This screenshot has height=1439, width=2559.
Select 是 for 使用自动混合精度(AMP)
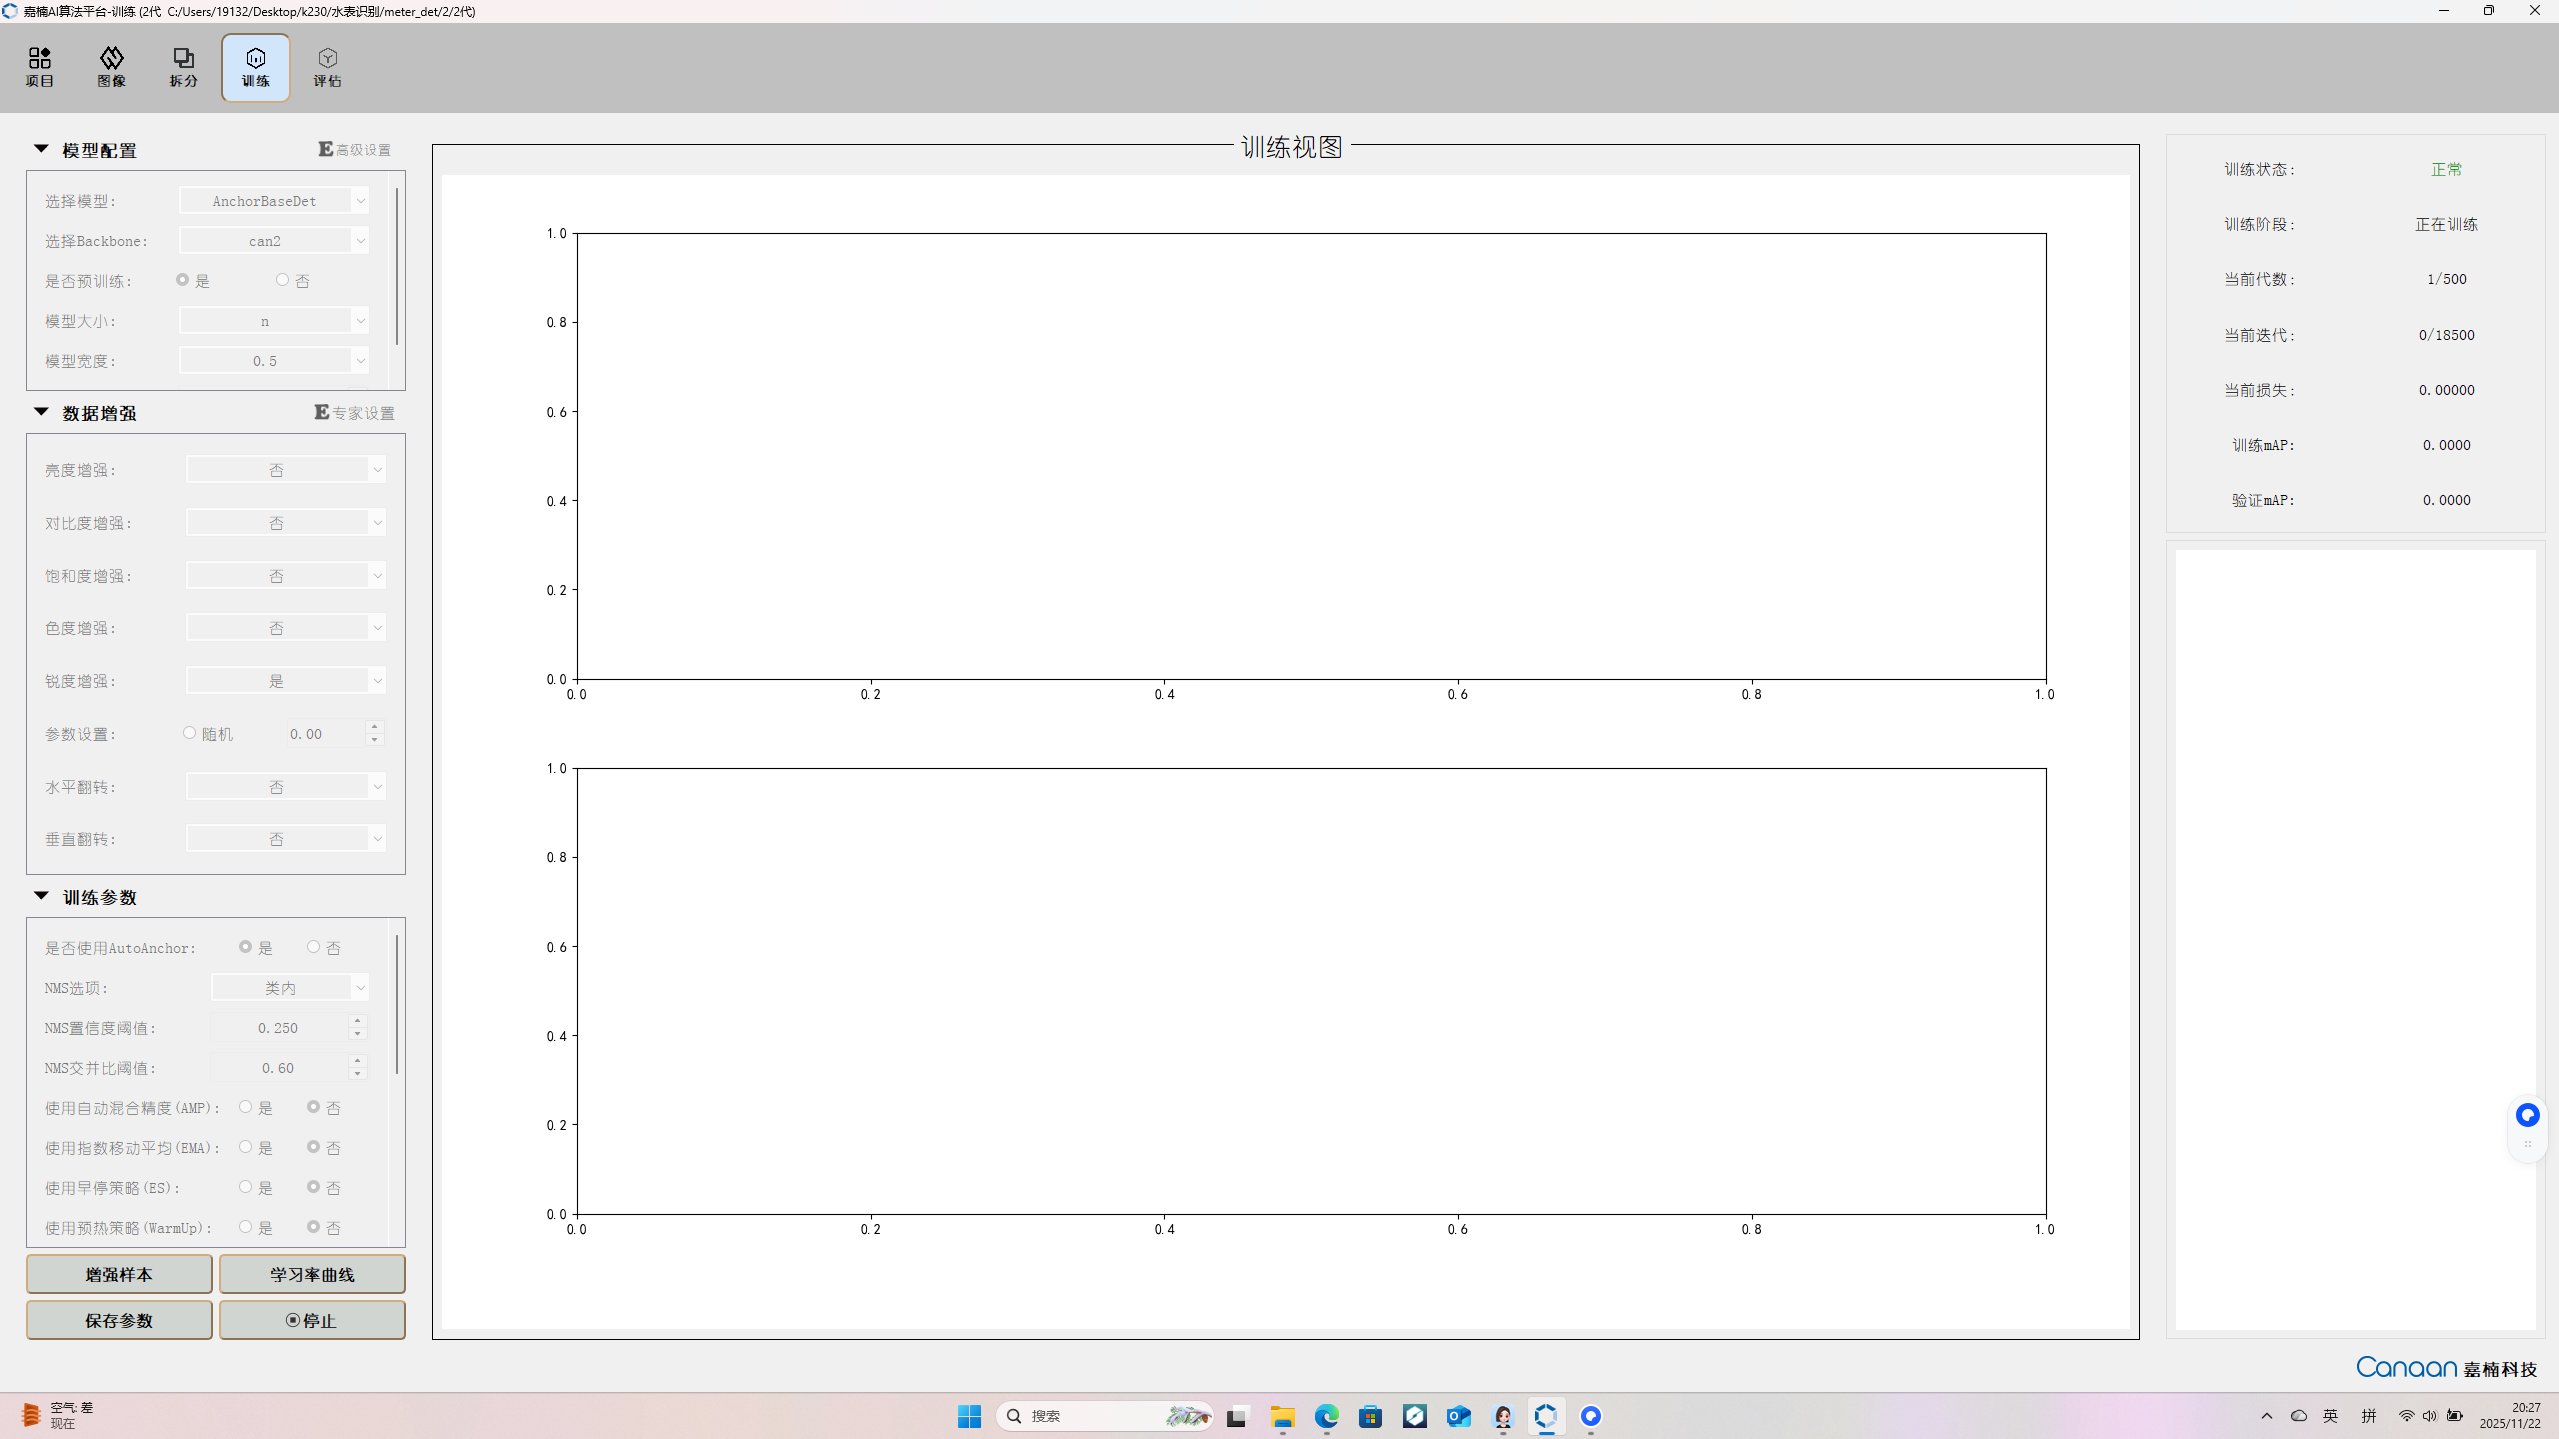tap(246, 1107)
